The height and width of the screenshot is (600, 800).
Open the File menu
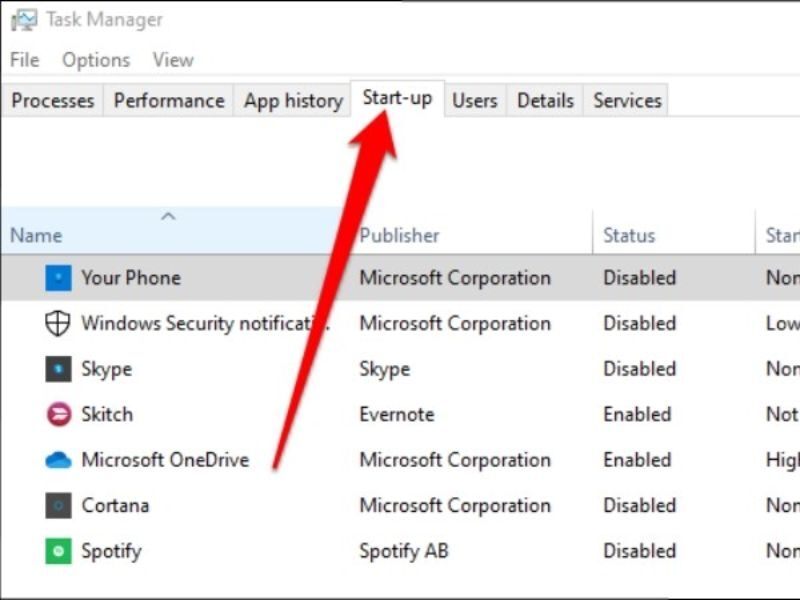click(23, 60)
